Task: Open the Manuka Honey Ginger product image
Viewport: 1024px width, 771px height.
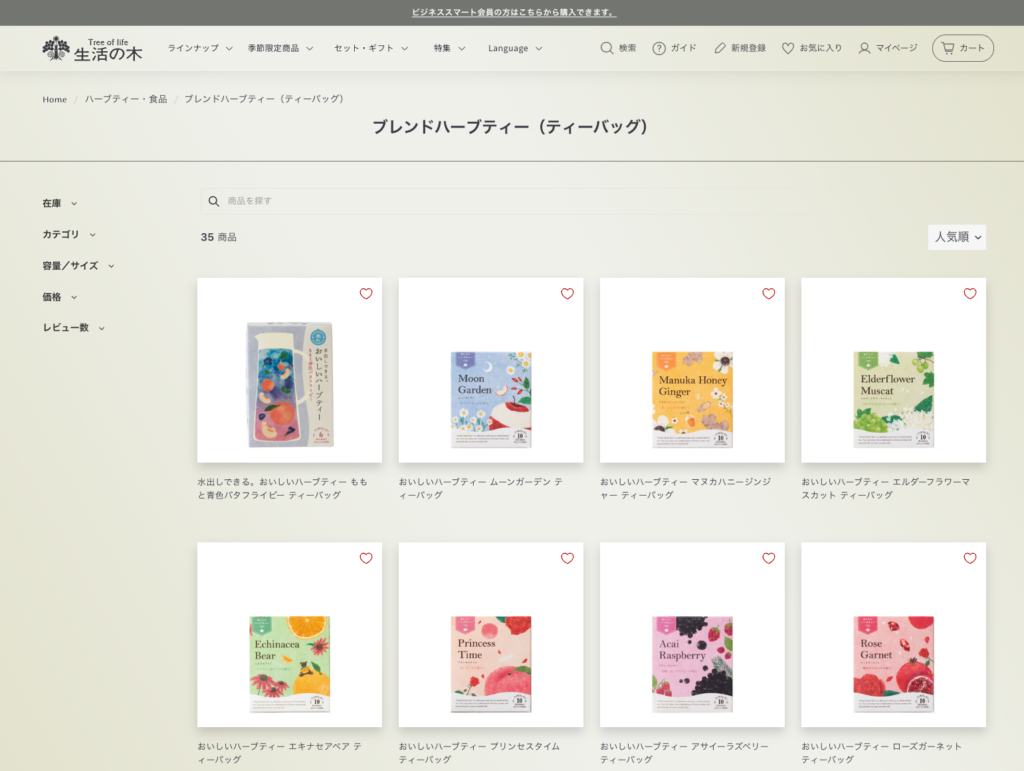Action: (692, 370)
